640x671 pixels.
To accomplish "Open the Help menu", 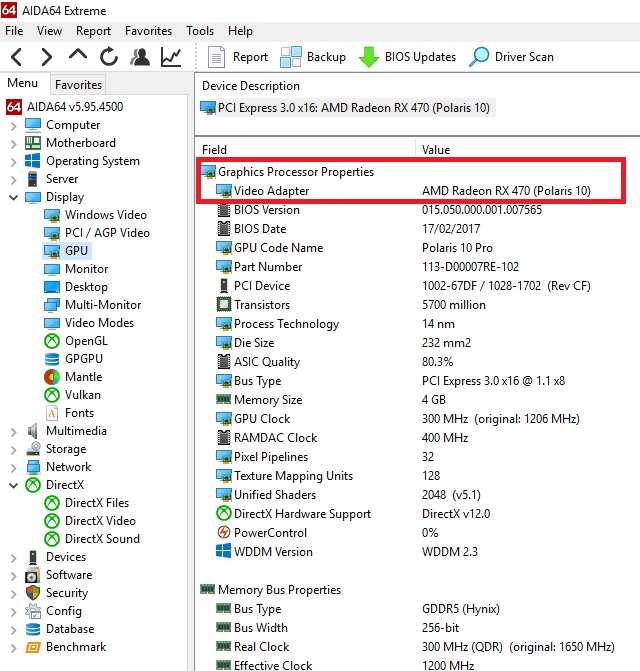I will pyautogui.click(x=240, y=31).
